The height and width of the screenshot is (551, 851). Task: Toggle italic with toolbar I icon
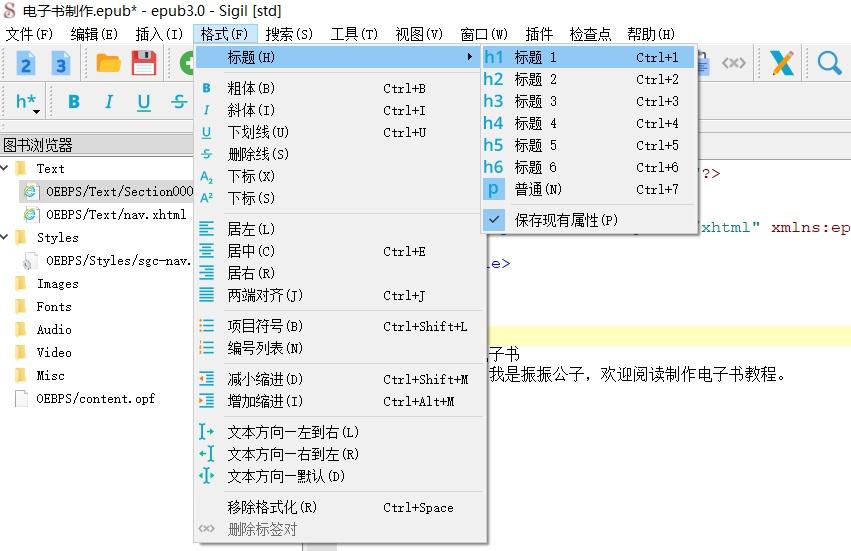(109, 102)
